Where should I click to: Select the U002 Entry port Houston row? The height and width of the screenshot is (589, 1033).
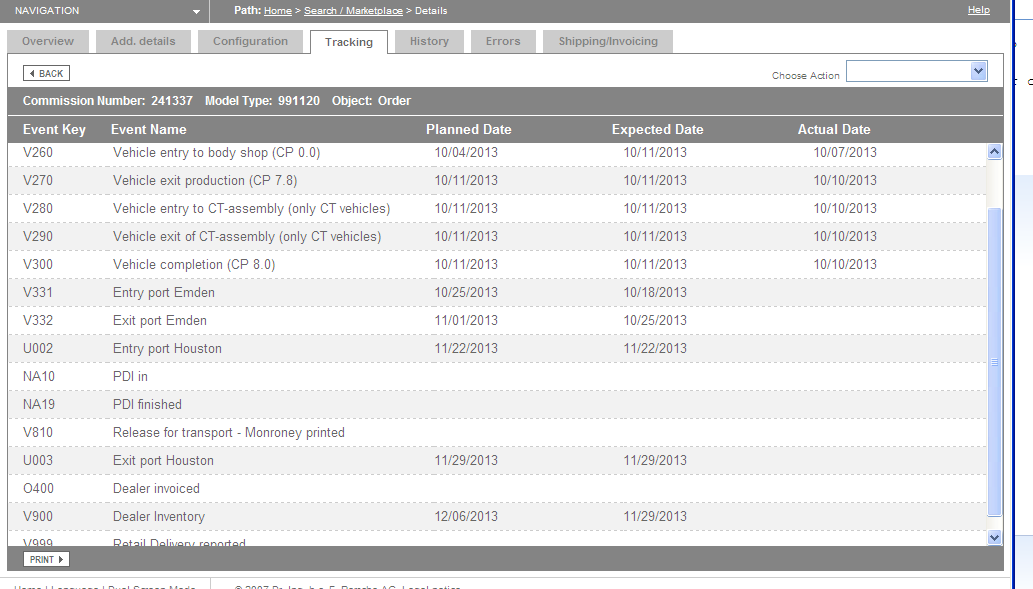[x=497, y=349]
